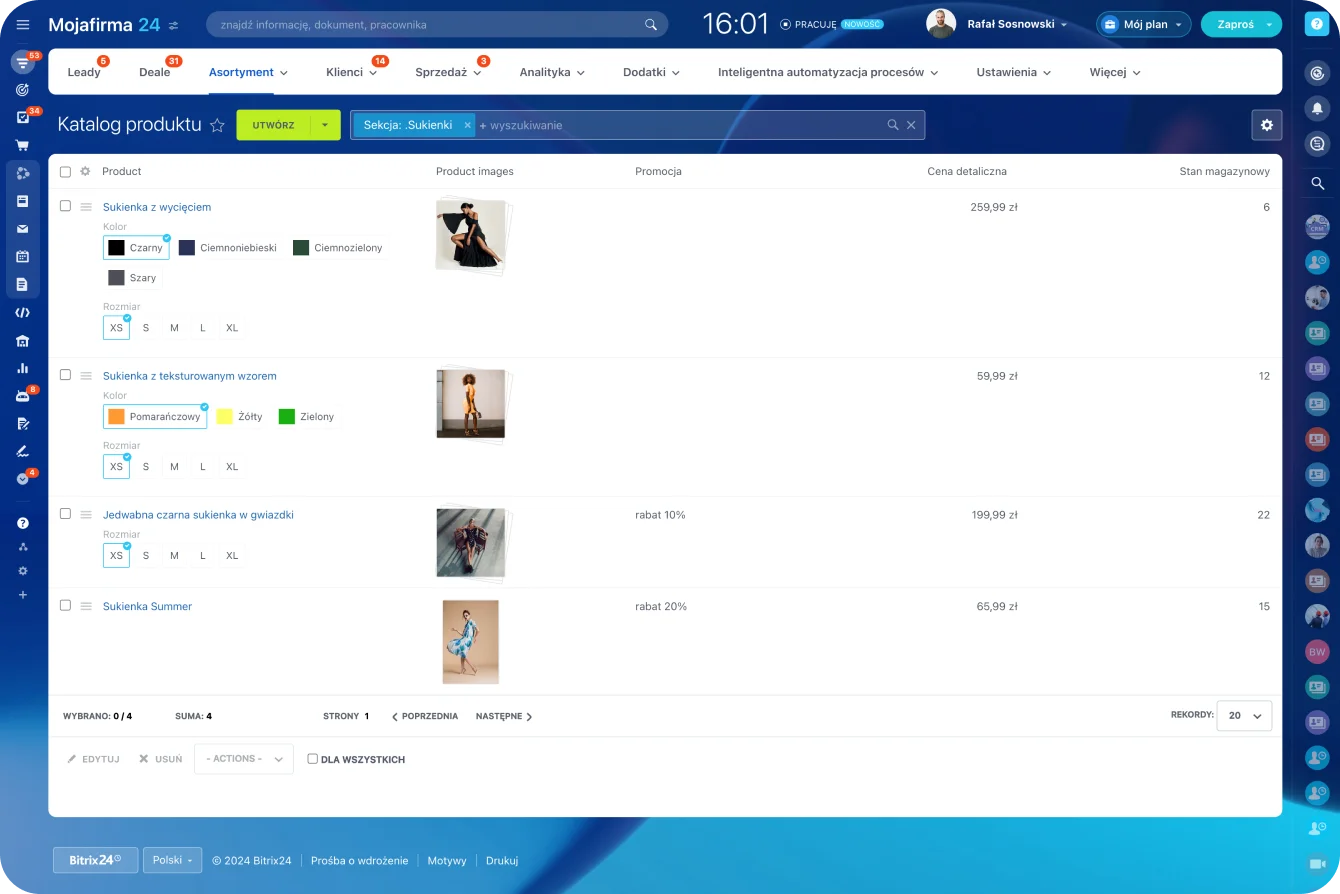Viewport: 1340px width, 894px height.
Task: Open the shopping cart icon in left sidebar
Action: [22, 144]
